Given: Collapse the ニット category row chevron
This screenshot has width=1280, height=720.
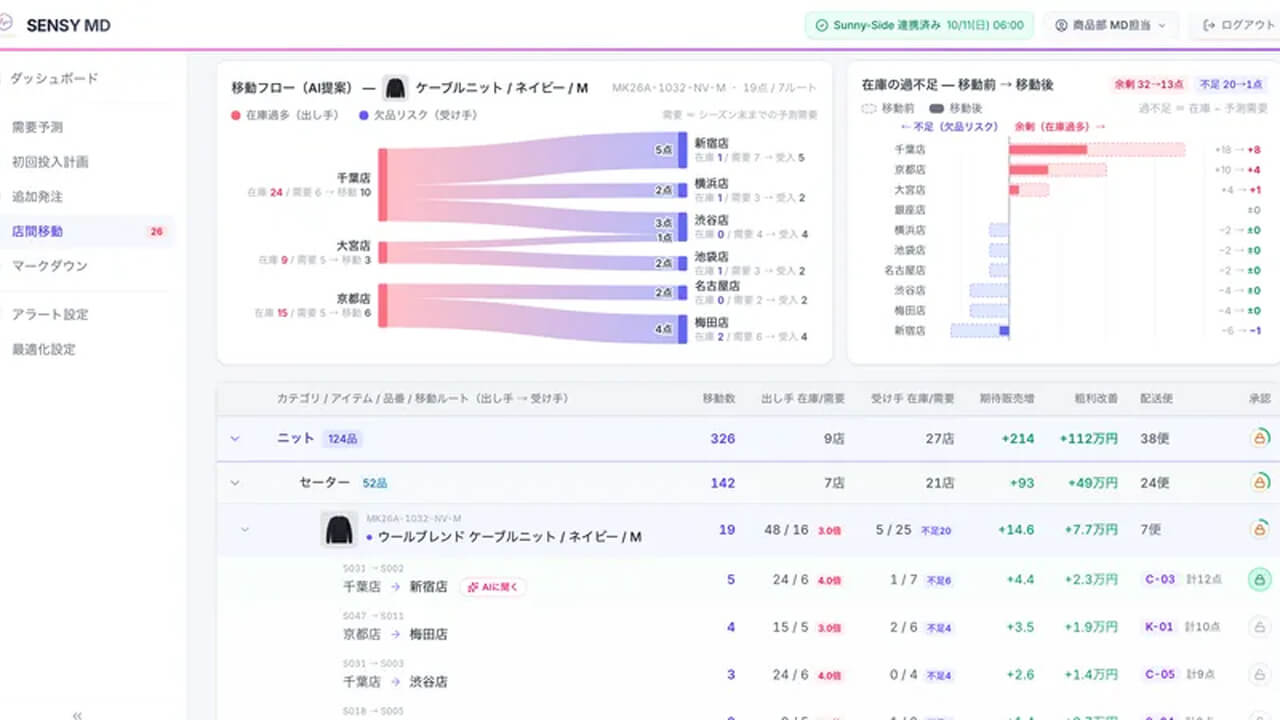Looking at the screenshot, I should [x=235, y=438].
